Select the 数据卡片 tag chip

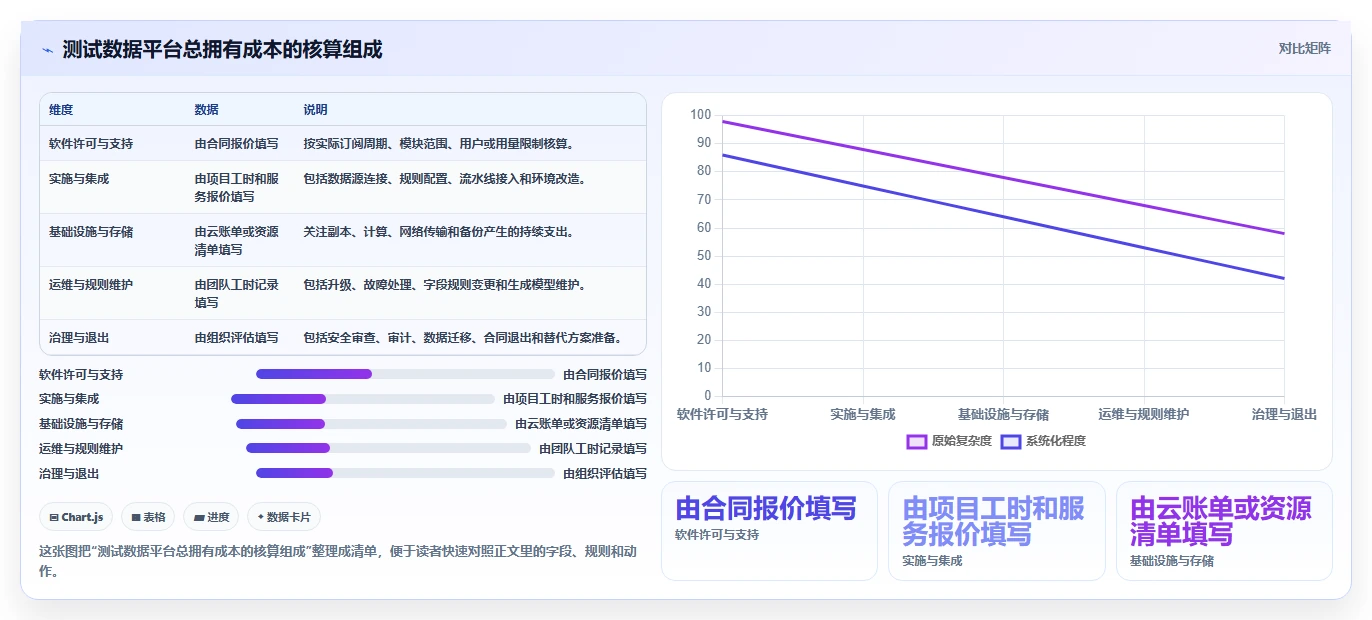click(x=284, y=517)
